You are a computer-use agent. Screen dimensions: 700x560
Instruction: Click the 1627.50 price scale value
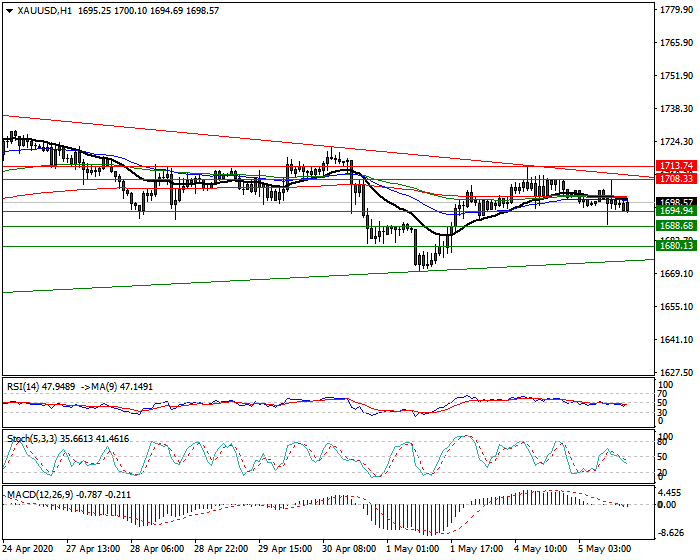point(676,373)
